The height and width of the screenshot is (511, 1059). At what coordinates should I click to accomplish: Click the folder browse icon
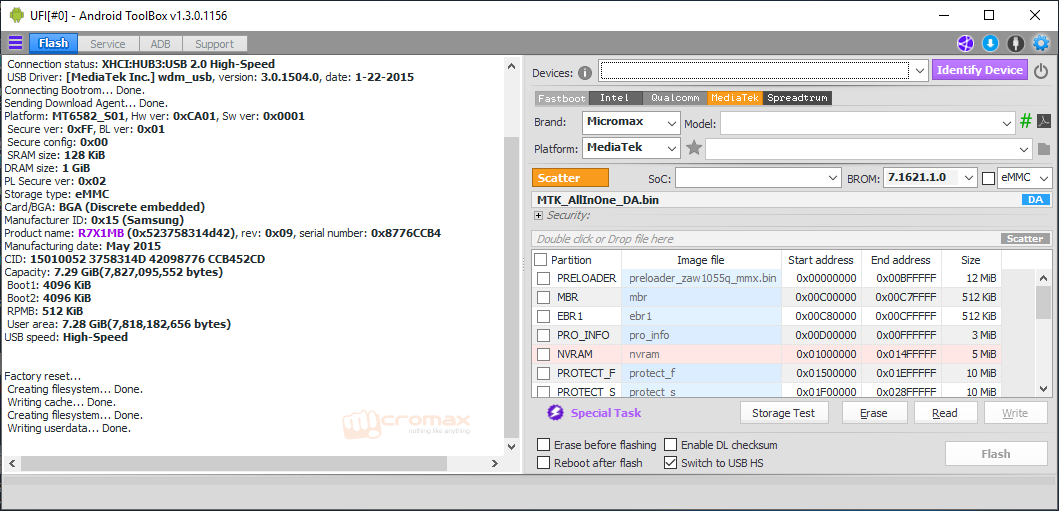pos(1044,149)
